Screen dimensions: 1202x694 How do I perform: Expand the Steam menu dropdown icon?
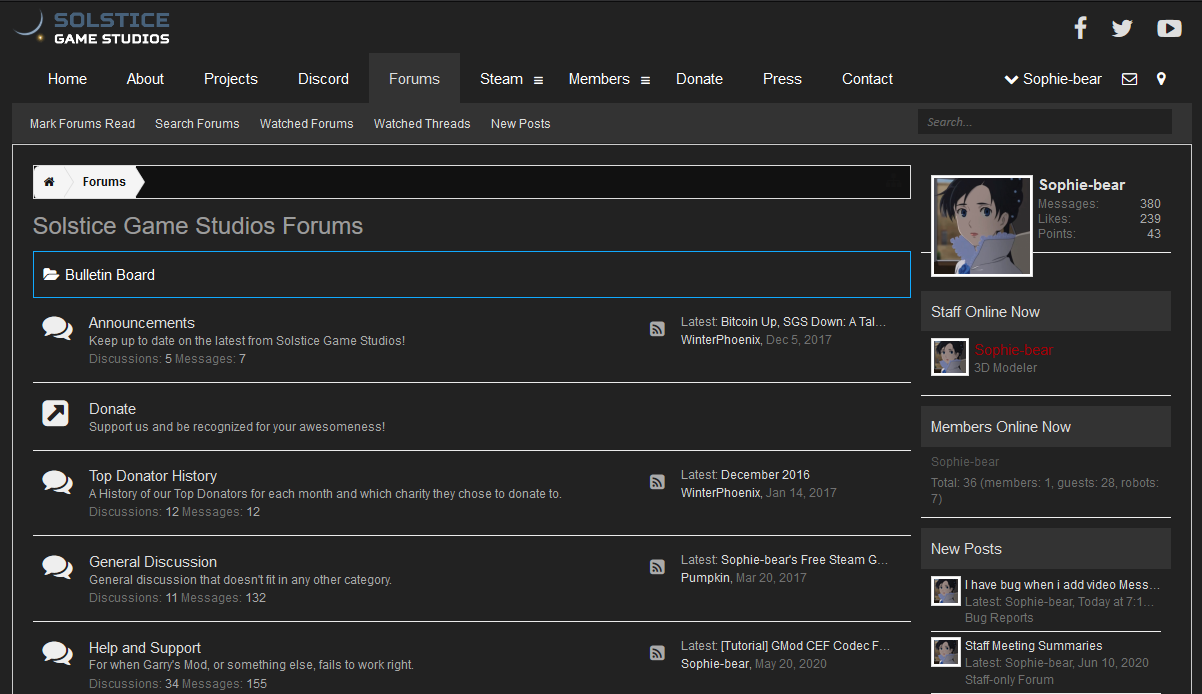[x=538, y=80]
